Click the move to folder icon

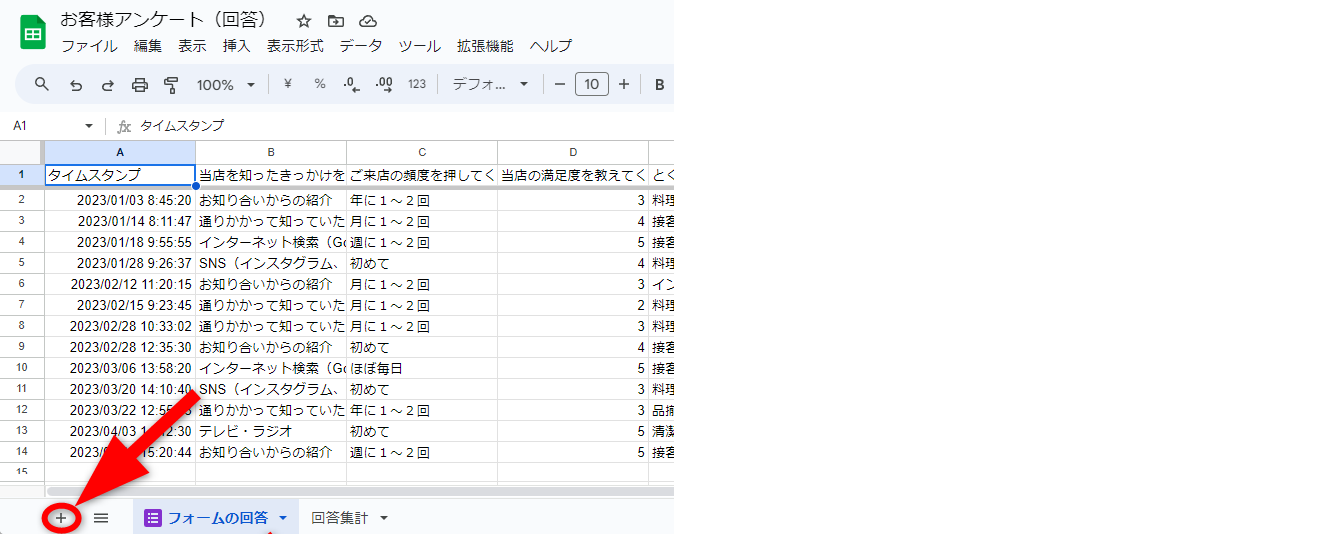point(336,21)
